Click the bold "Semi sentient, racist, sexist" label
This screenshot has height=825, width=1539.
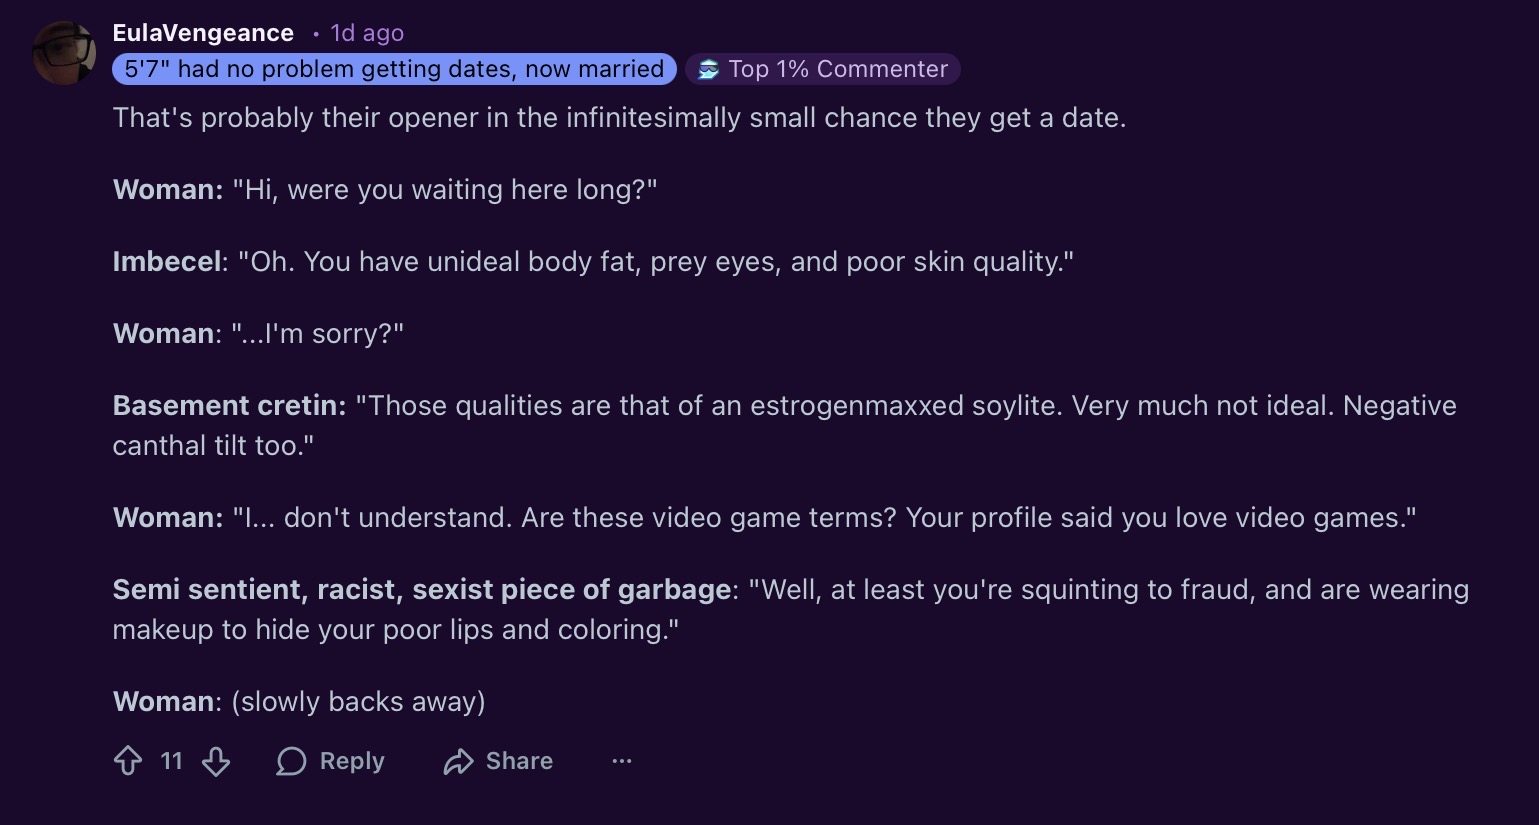coord(421,590)
